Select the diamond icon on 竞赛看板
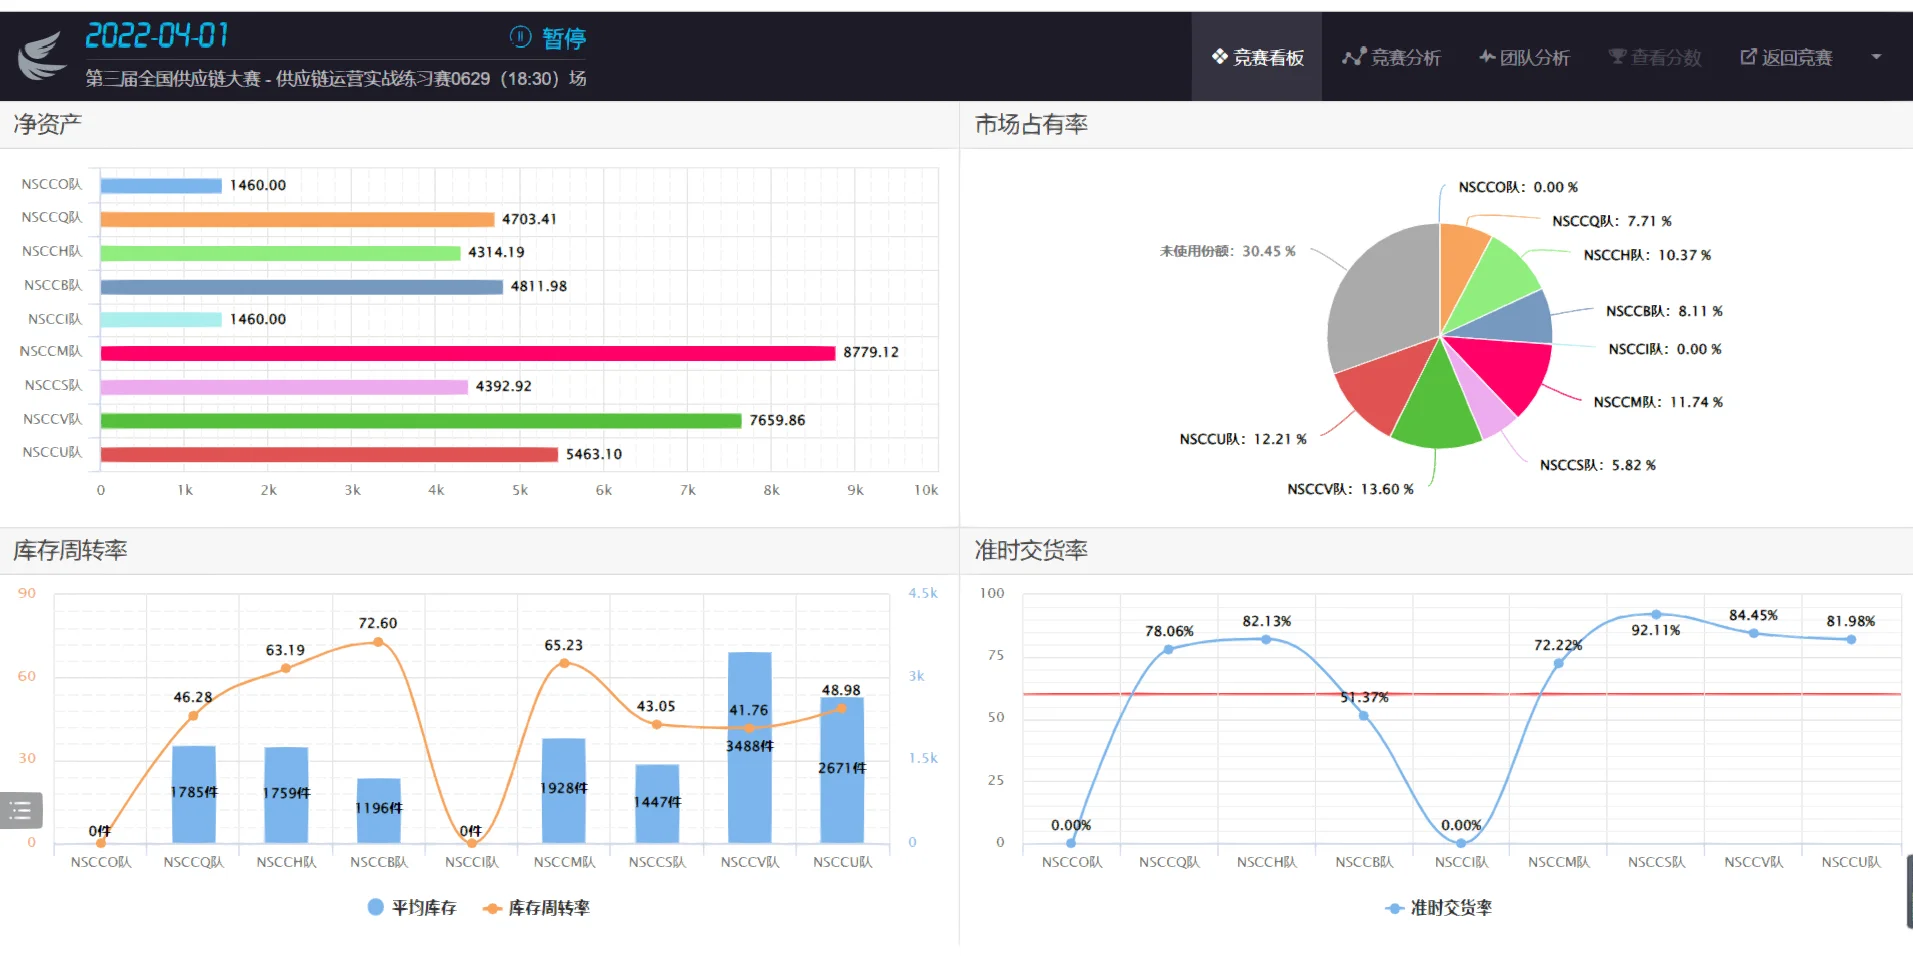The height and width of the screenshot is (956, 1913). click(1218, 57)
